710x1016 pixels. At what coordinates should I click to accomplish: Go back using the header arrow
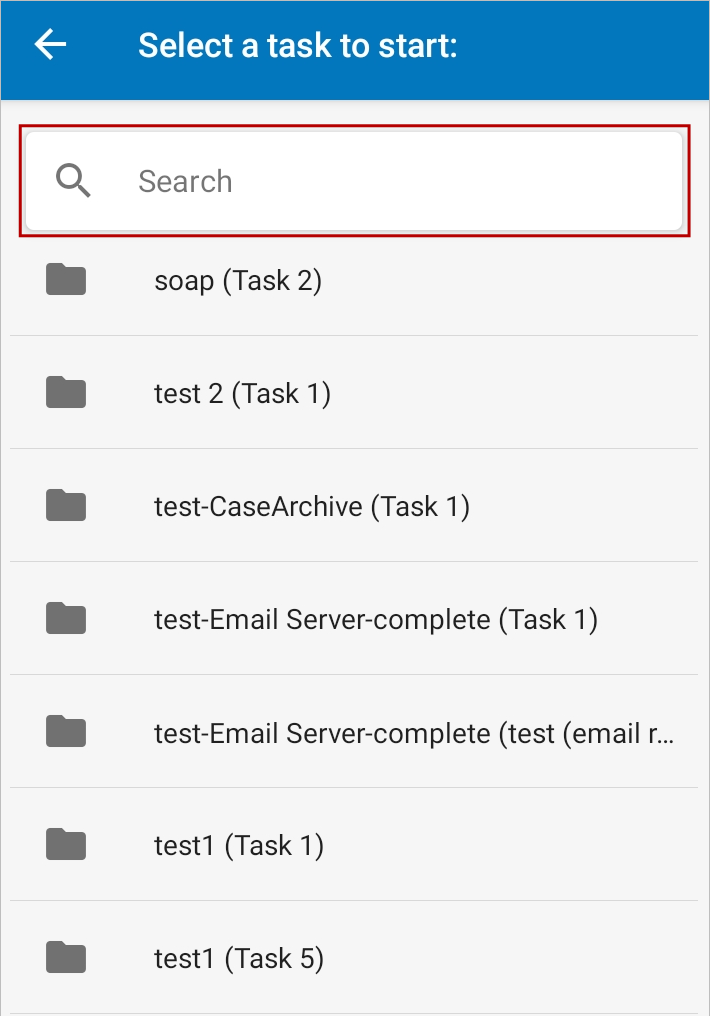50,45
